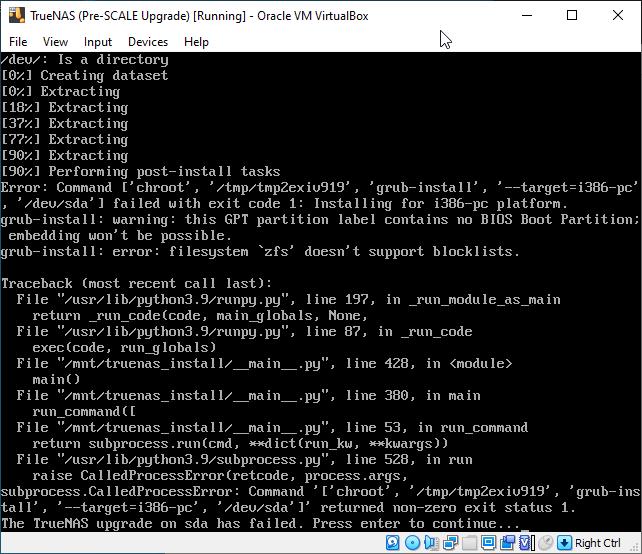The height and width of the screenshot is (554, 642).
Task: Click the audio status icon
Action: point(432,543)
